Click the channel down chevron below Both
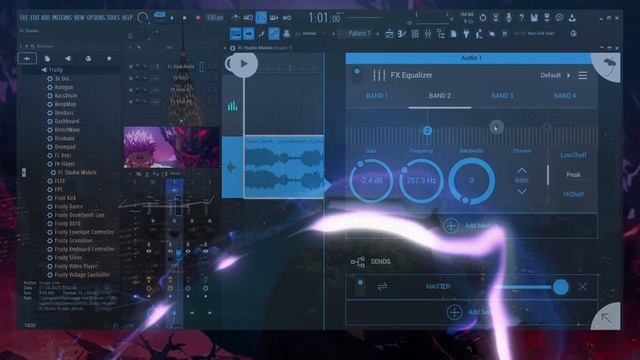640x360 pixels. coord(522,191)
